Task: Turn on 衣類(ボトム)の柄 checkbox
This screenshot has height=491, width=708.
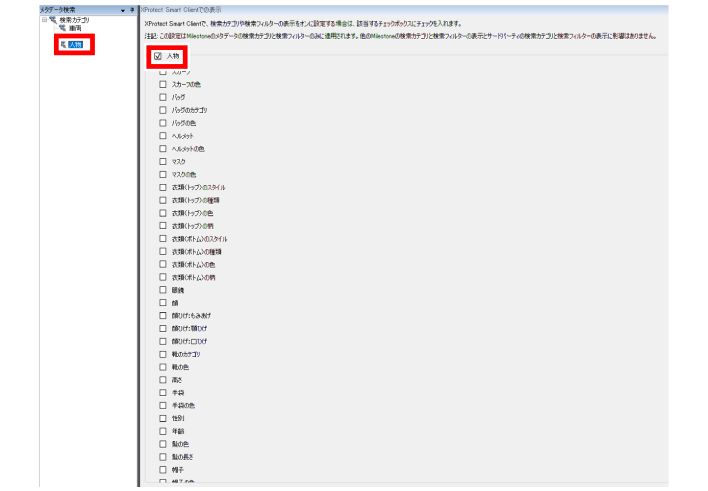Action: (x=163, y=277)
